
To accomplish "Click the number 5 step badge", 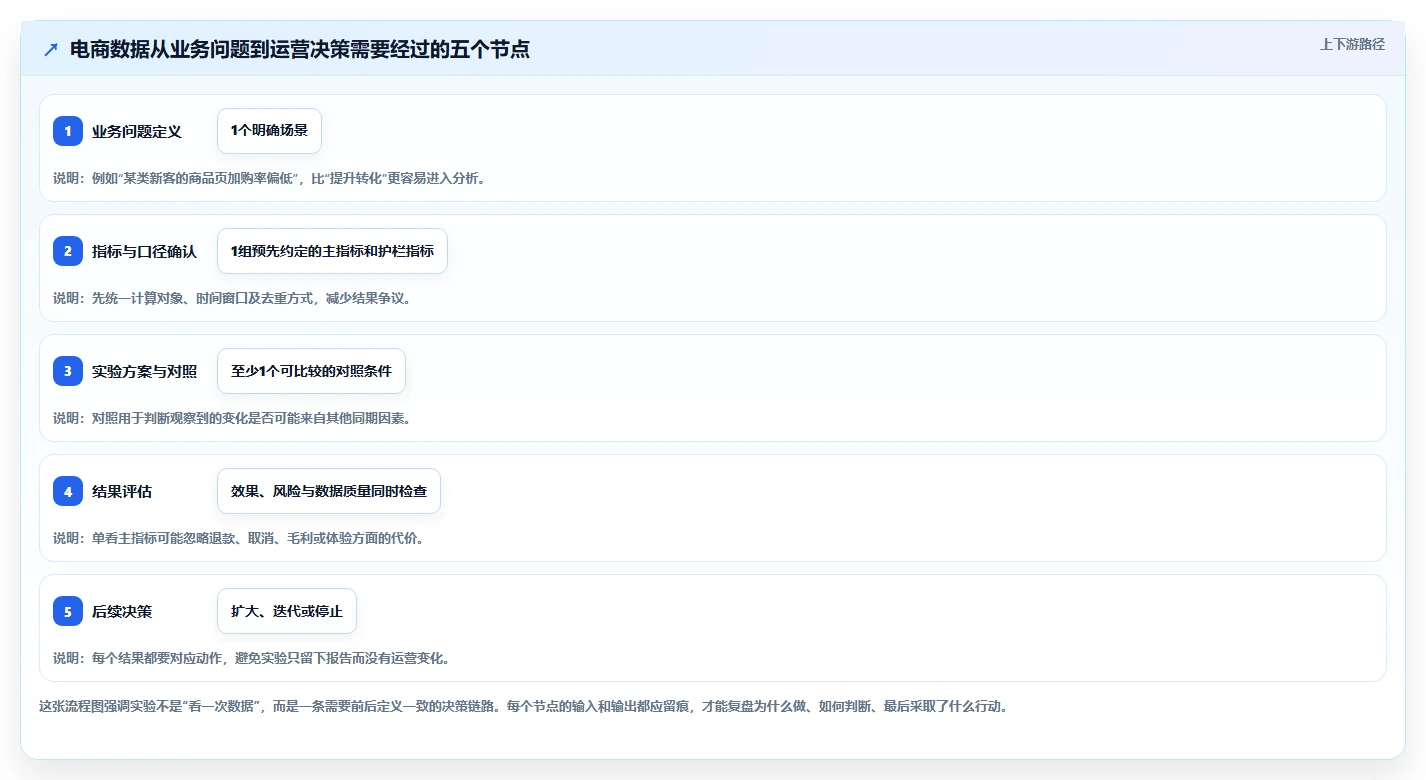I will point(68,611).
